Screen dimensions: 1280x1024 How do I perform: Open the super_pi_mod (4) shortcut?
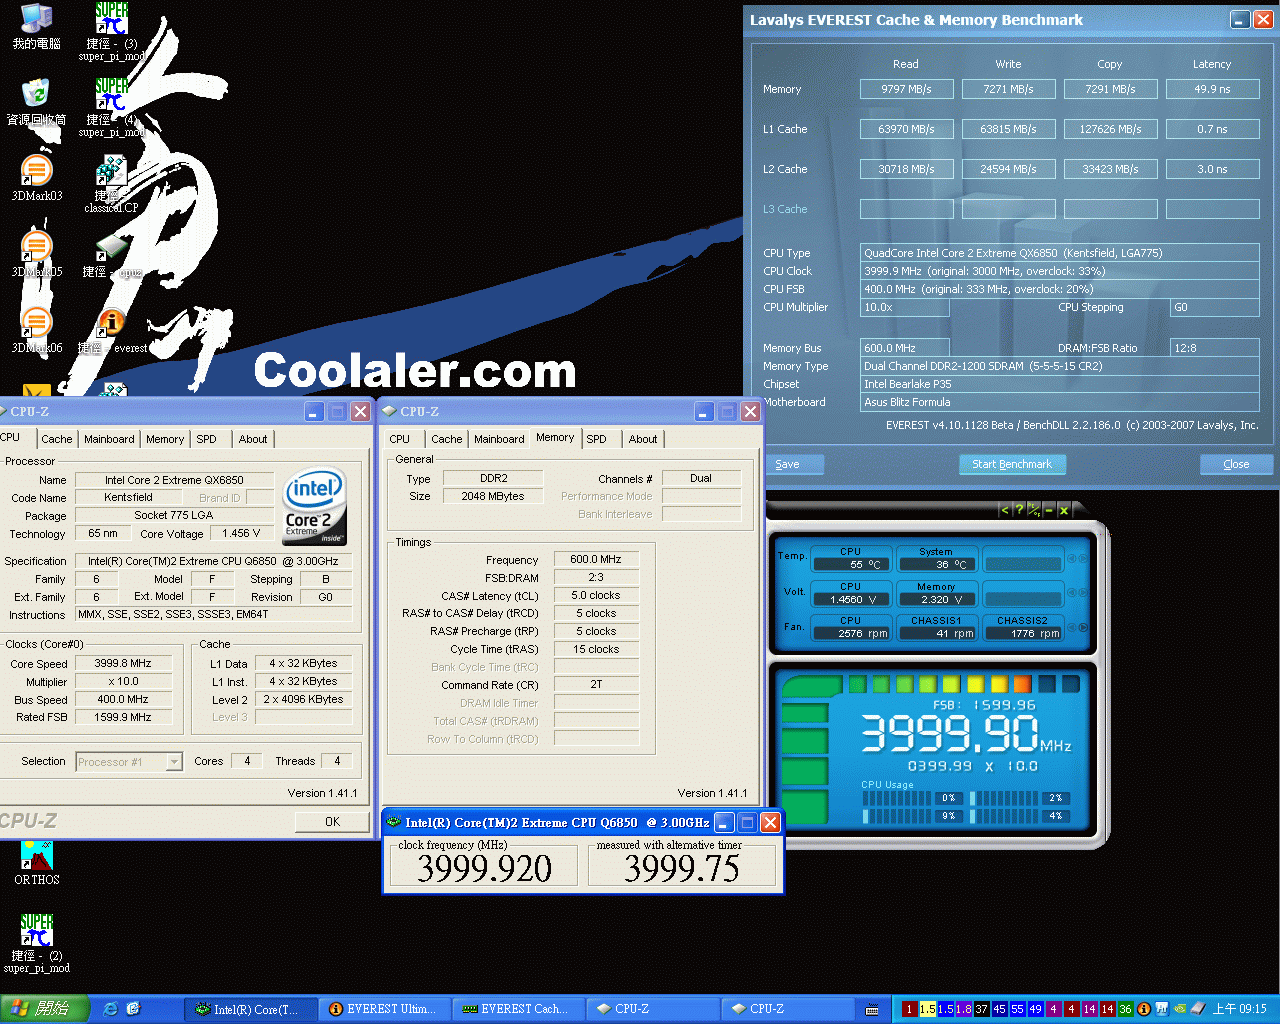[x=112, y=106]
